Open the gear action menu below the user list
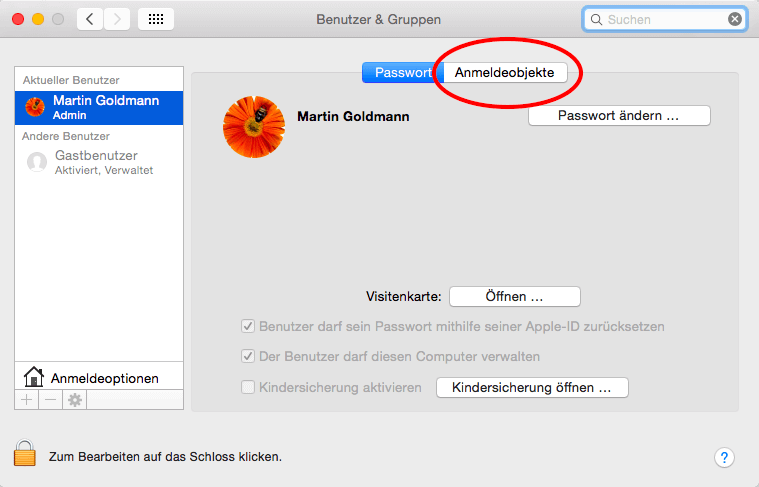The height and width of the screenshot is (487, 759). pos(75,400)
